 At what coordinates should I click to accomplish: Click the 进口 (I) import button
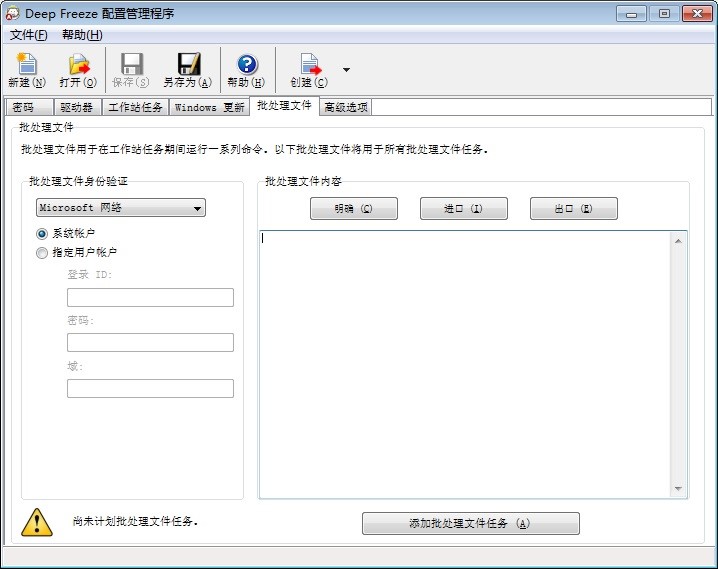[x=463, y=208]
